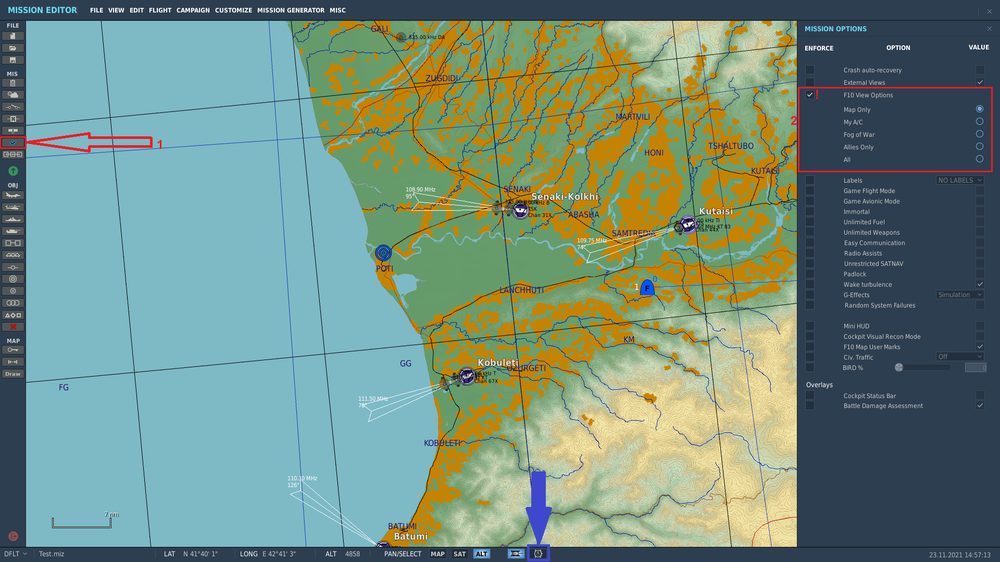Select the Fog of War radio button
This screenshot has width=1000, height=562.
[x=980, y=134]
